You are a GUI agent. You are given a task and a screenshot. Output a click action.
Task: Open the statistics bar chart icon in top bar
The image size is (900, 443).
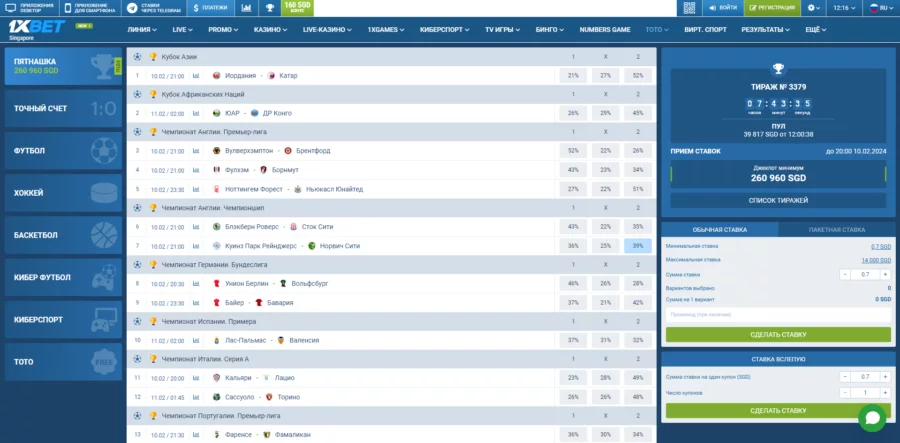click(246, 8)
